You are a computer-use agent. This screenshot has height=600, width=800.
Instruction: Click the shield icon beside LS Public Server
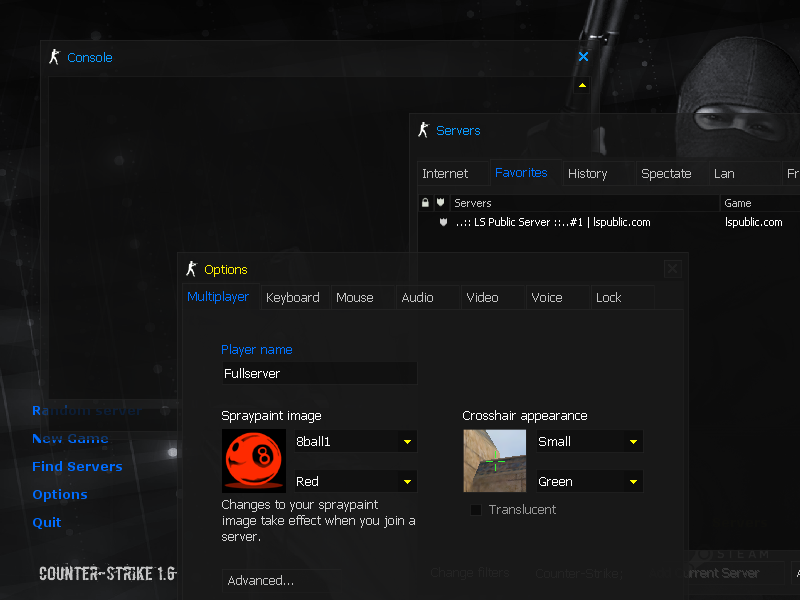[x=443, y=222]
